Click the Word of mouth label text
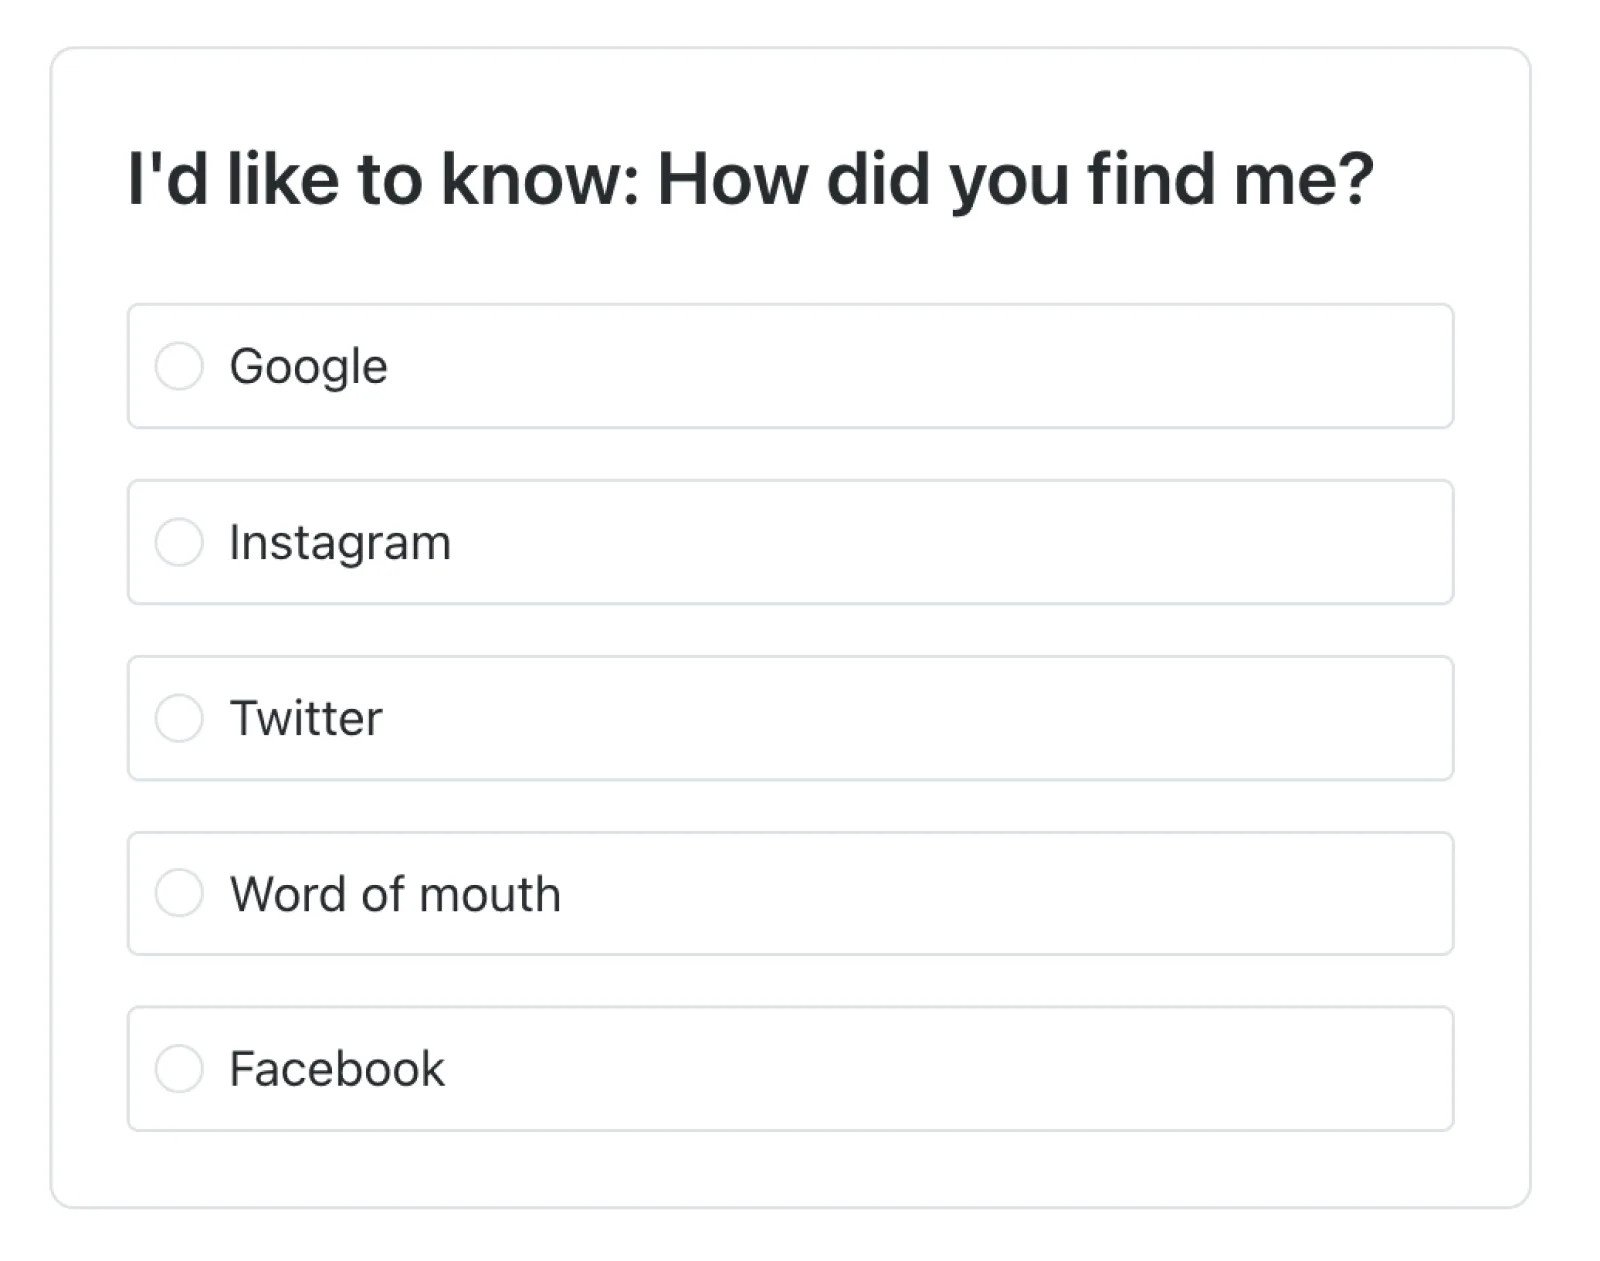1600x1261 pixels. (395, 894)
